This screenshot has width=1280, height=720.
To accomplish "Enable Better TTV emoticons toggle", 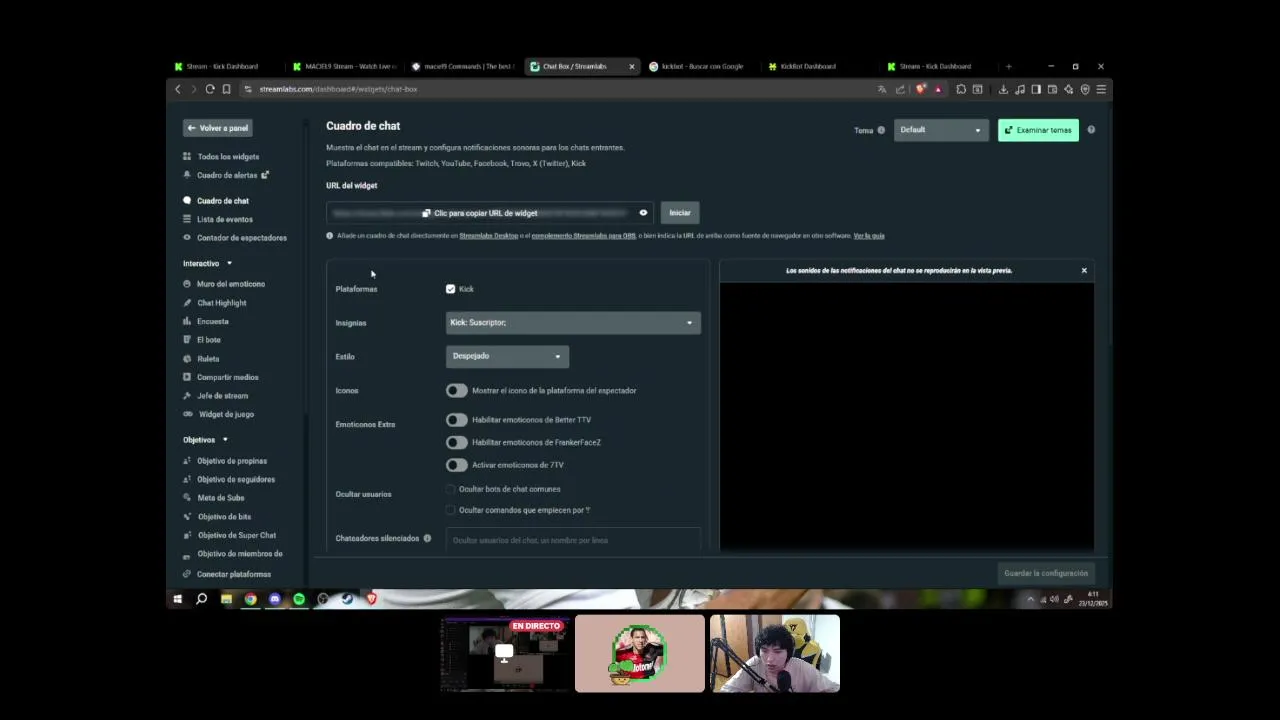I will point(456,420).
